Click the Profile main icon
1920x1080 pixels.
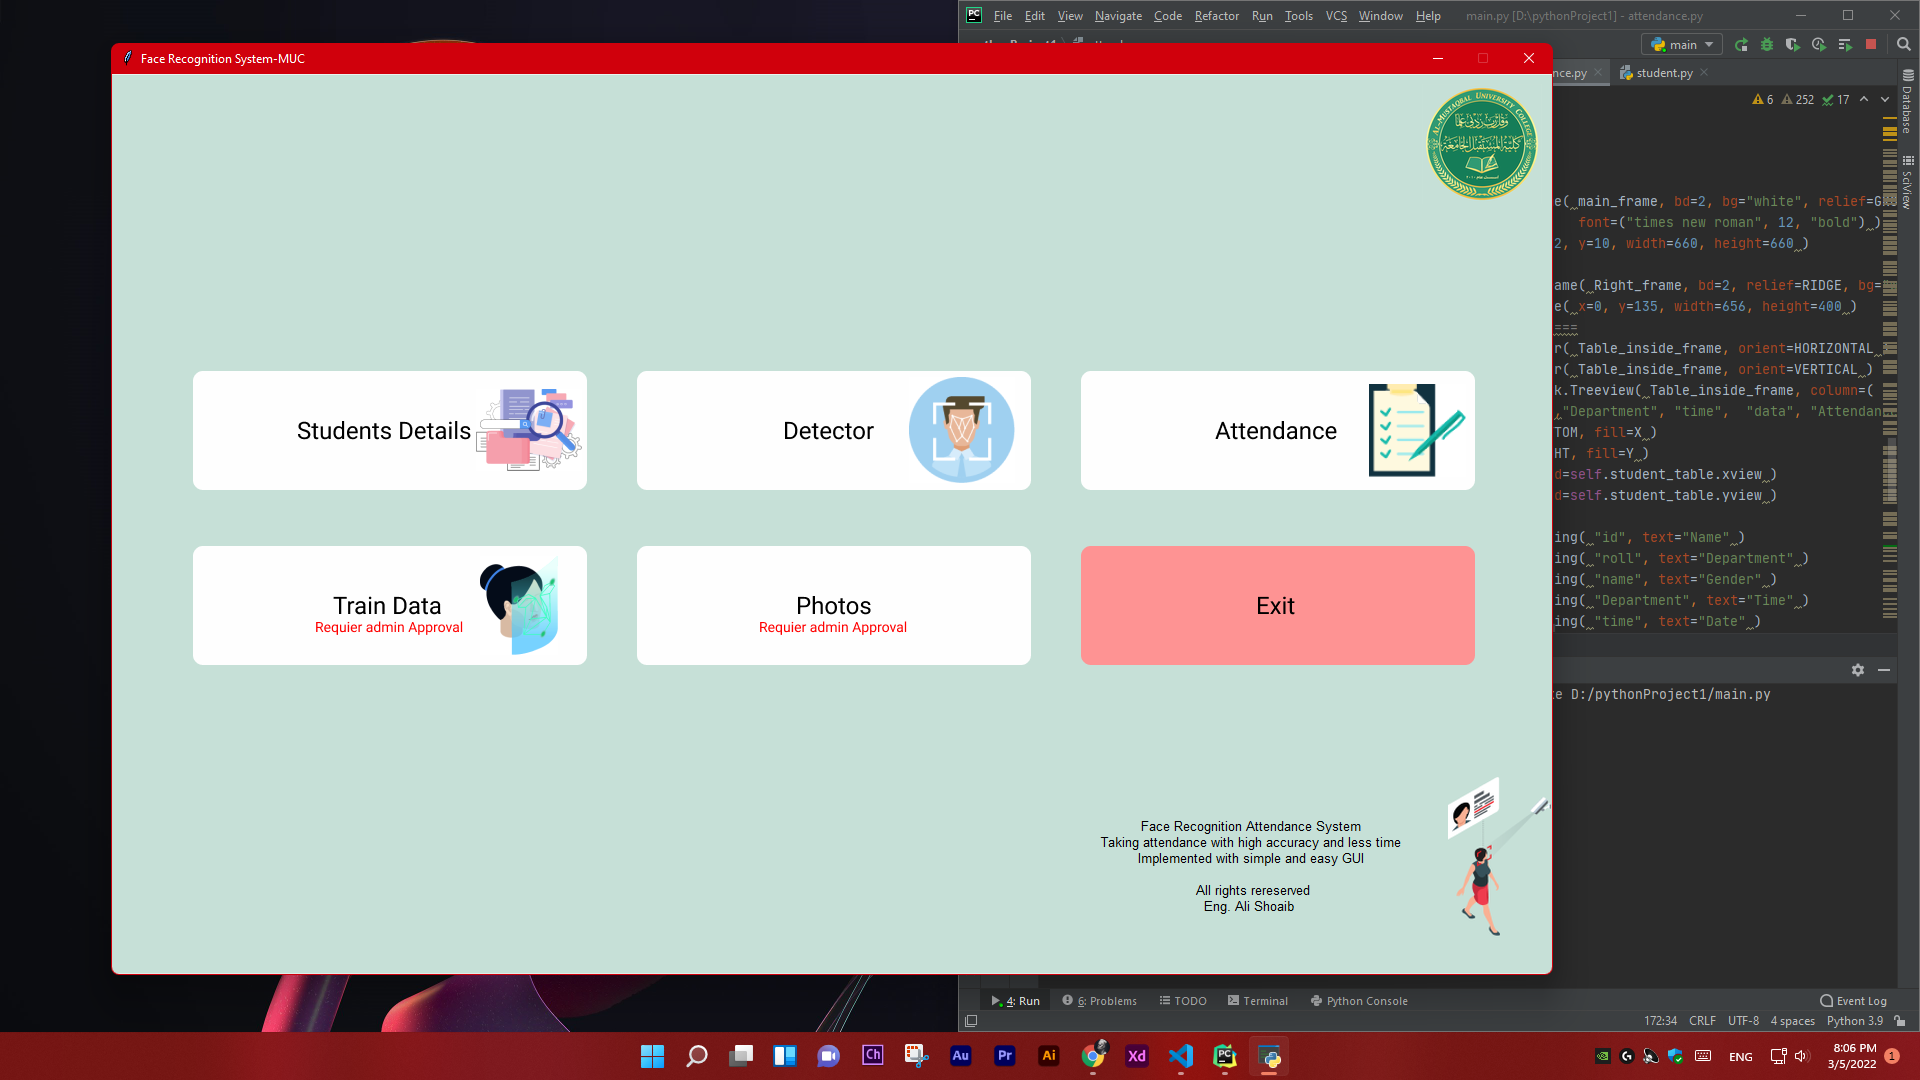[x=1818, y=45]
